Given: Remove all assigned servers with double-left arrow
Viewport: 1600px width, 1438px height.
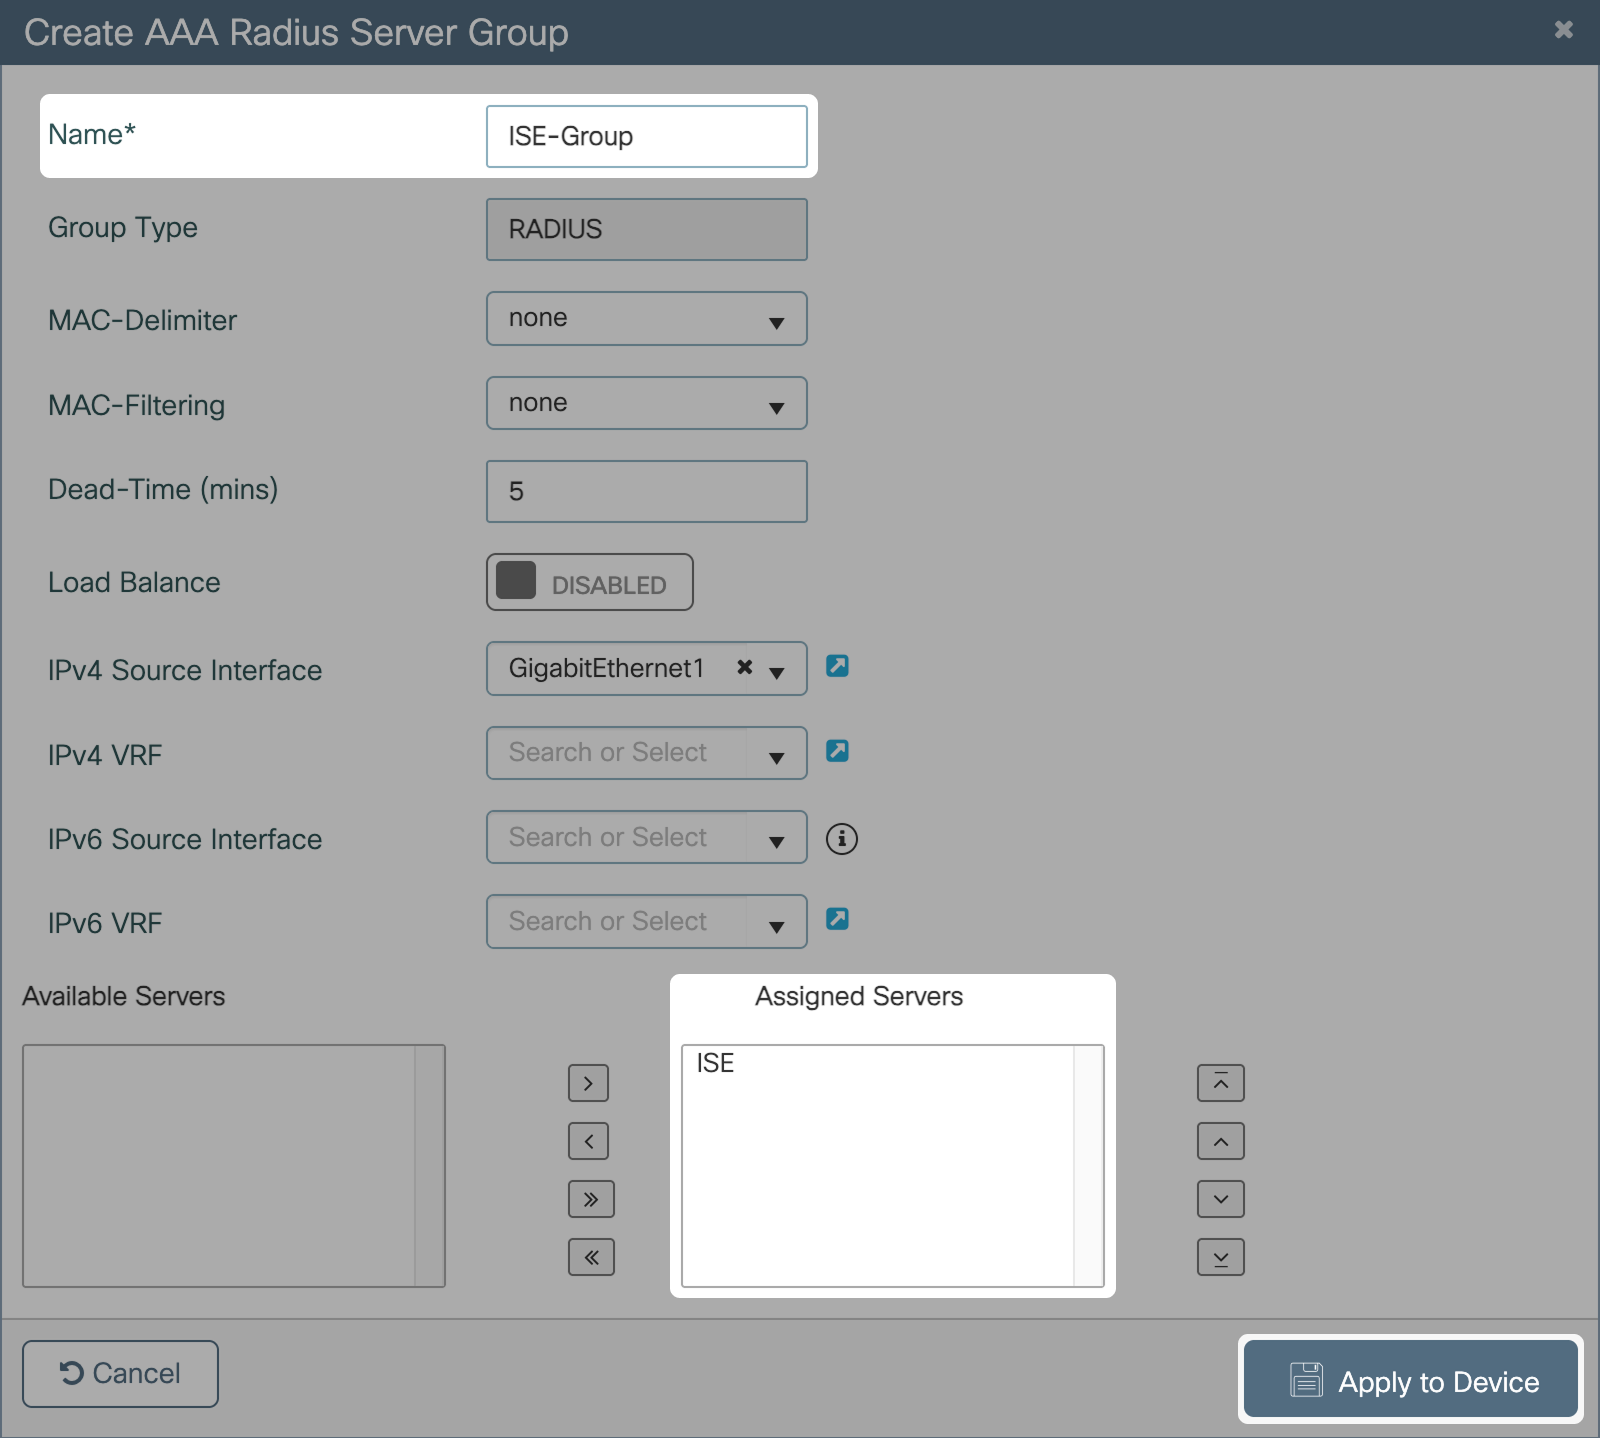Looking at the screenshot, I should 590,1257.
